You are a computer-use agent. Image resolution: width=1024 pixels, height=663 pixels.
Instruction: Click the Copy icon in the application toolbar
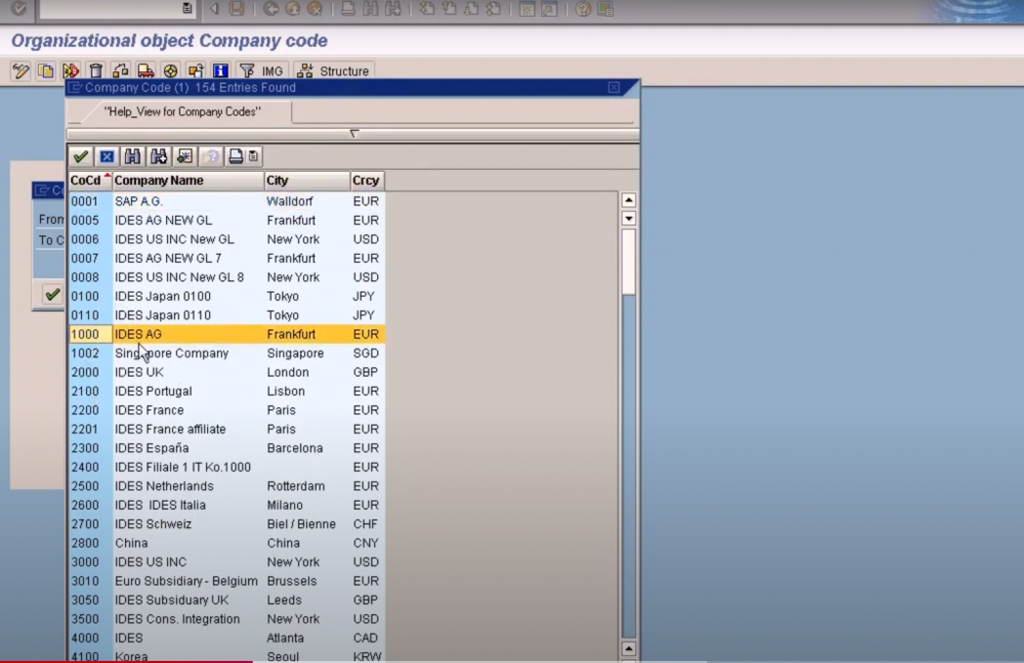coord(46,71)
